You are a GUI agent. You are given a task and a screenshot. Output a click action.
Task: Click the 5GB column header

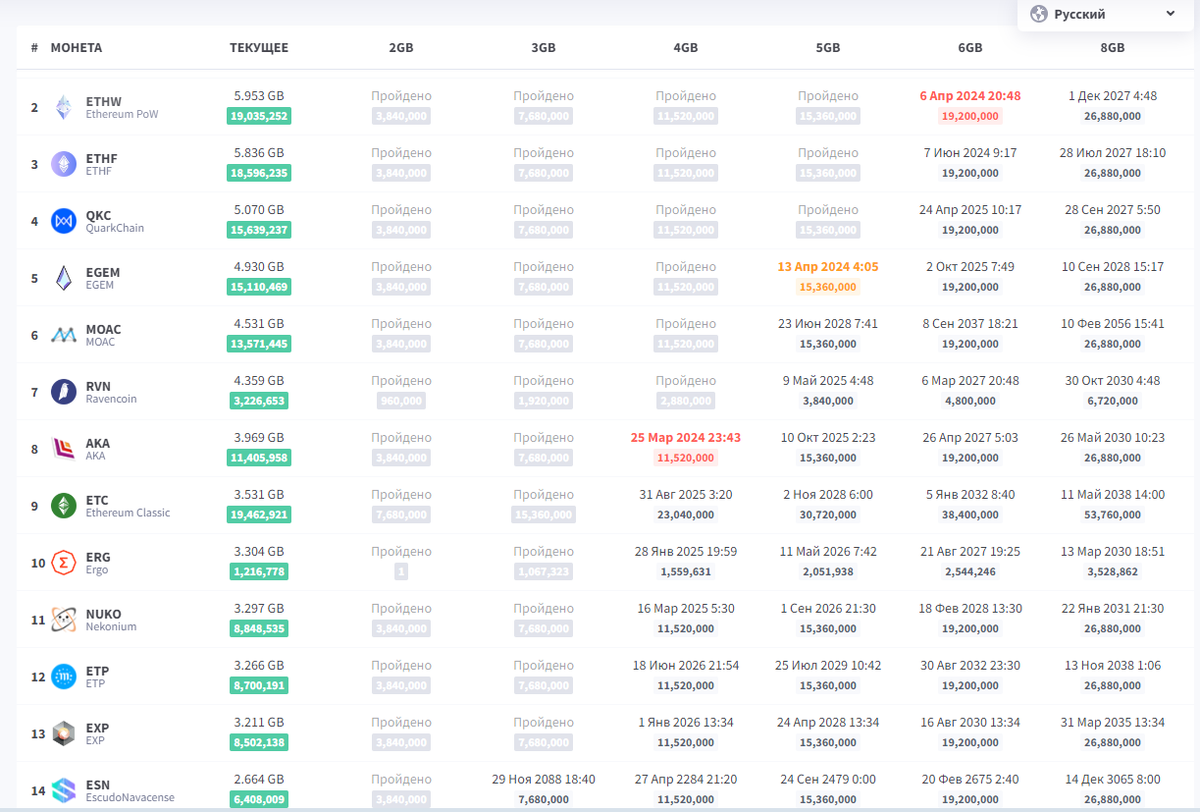pyautogui.click(x=828, y=48)
